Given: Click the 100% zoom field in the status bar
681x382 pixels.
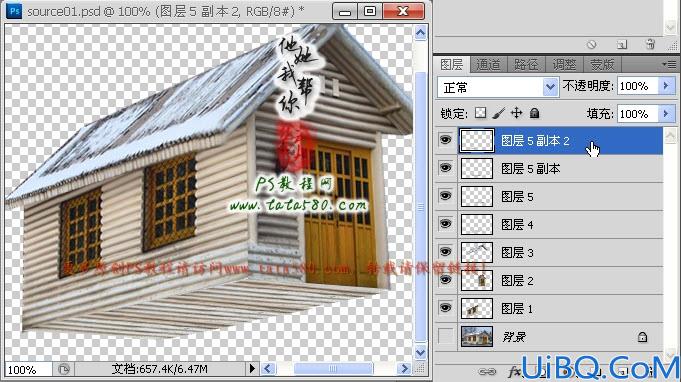Looking at the screenshot, I should pos(28,369).
